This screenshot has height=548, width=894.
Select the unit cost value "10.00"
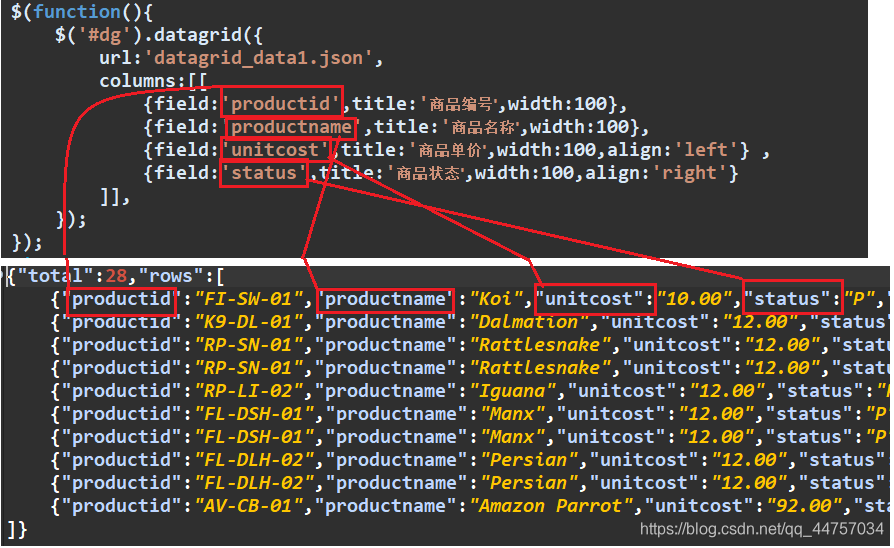click(694, 299)
